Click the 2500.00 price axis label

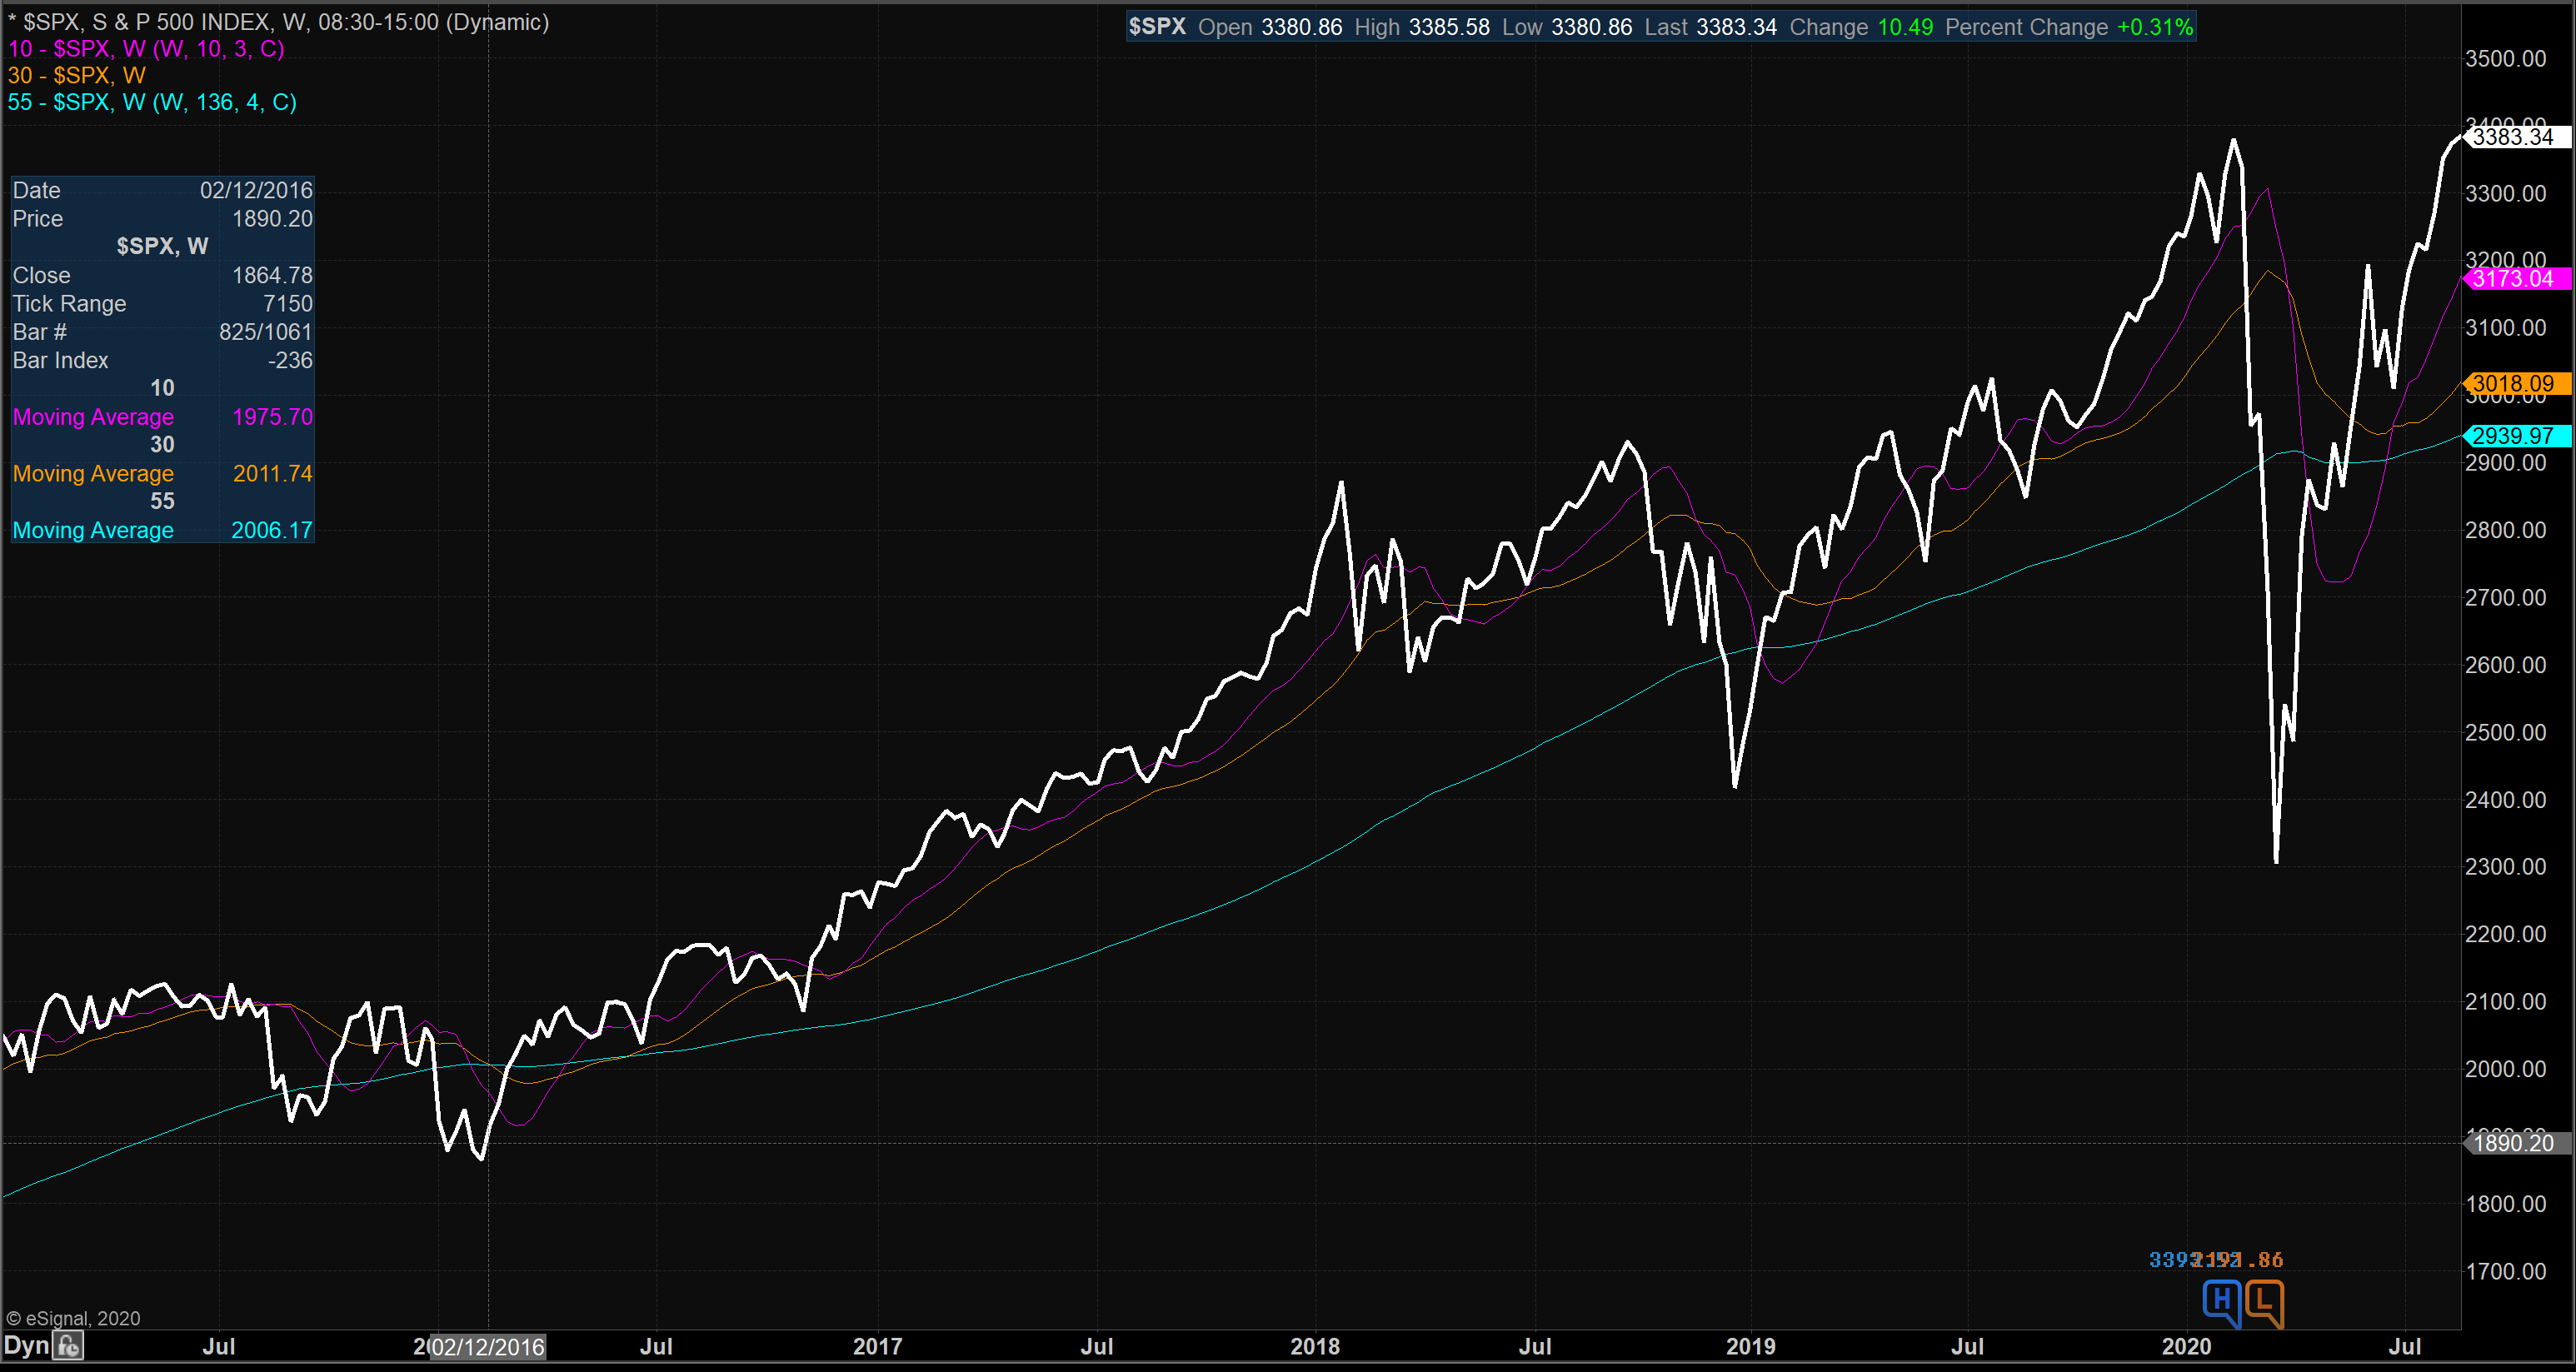2506,732
